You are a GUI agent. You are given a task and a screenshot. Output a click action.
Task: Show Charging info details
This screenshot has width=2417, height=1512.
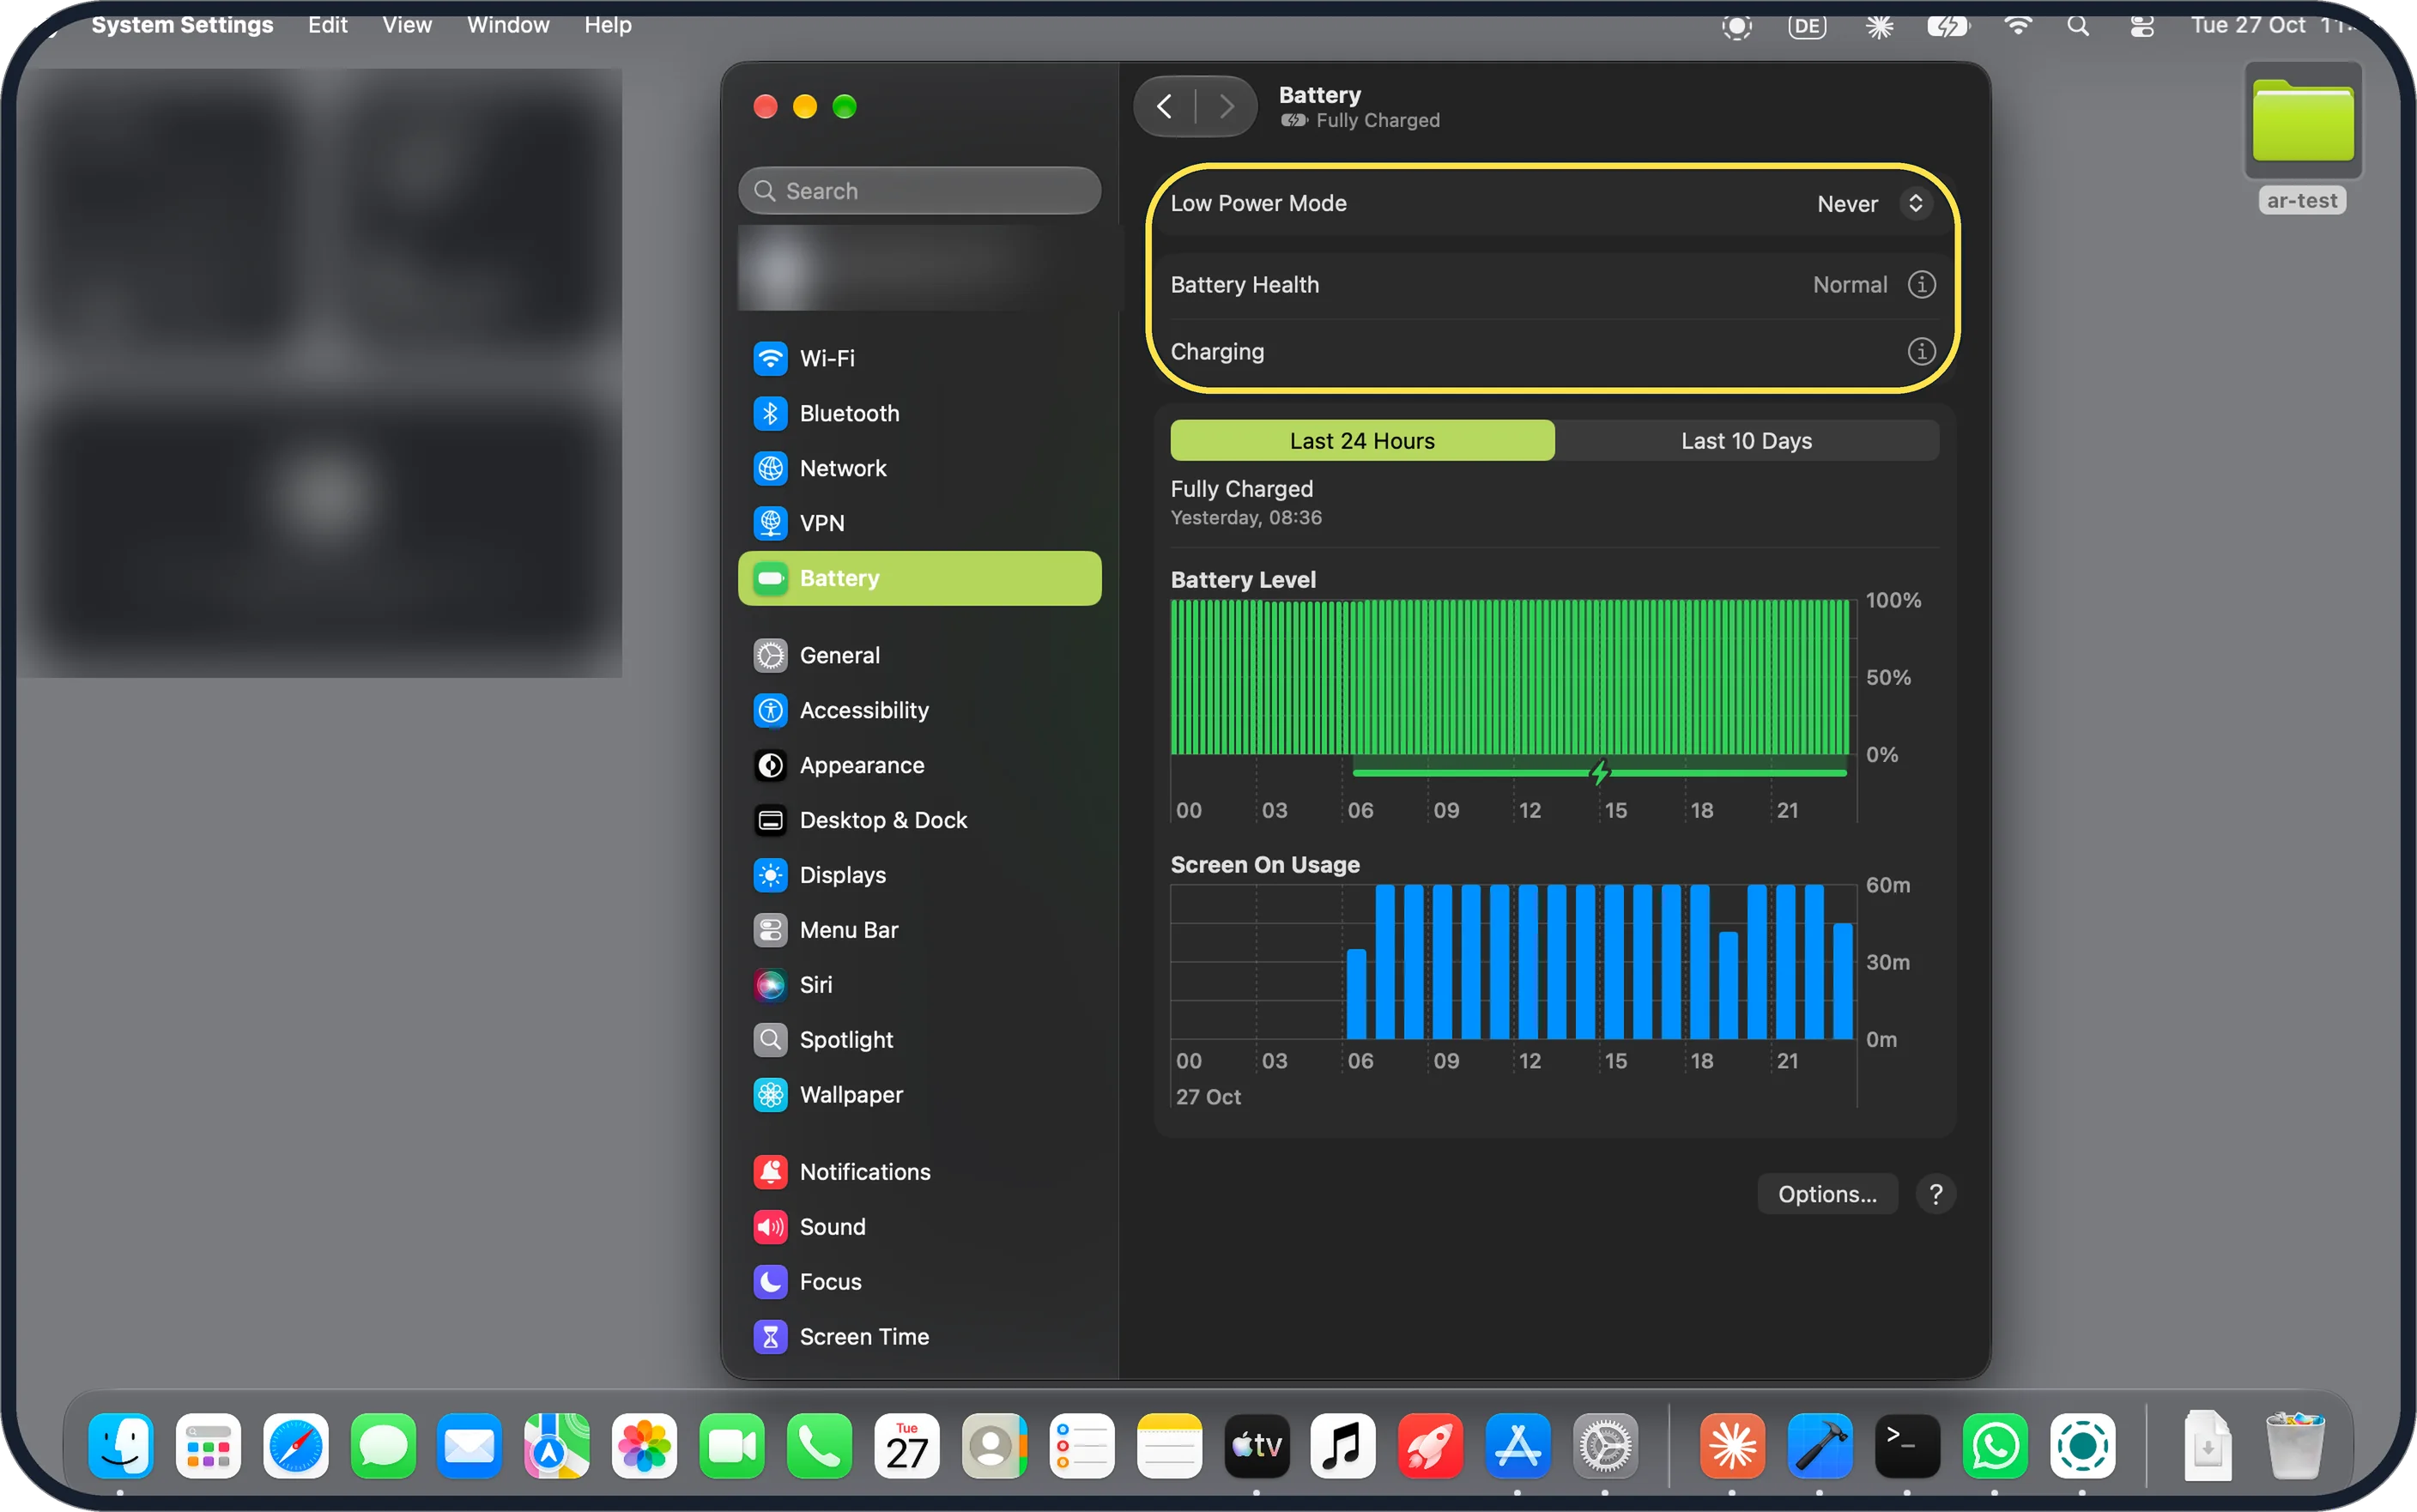pyautogui.click(x=1921, y=352)
